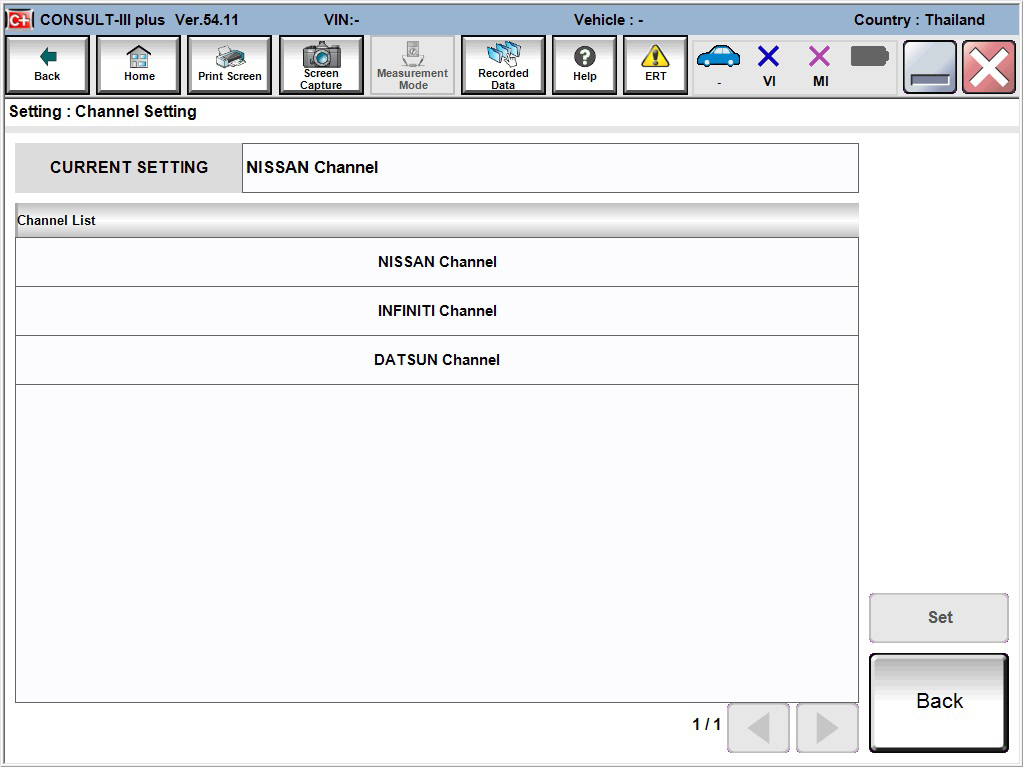
Task: Click the CURRENT SETTING value field
Action: 550,167
